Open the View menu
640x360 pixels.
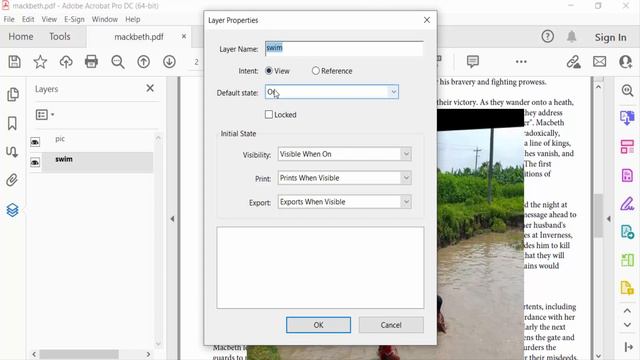(49, 19)
